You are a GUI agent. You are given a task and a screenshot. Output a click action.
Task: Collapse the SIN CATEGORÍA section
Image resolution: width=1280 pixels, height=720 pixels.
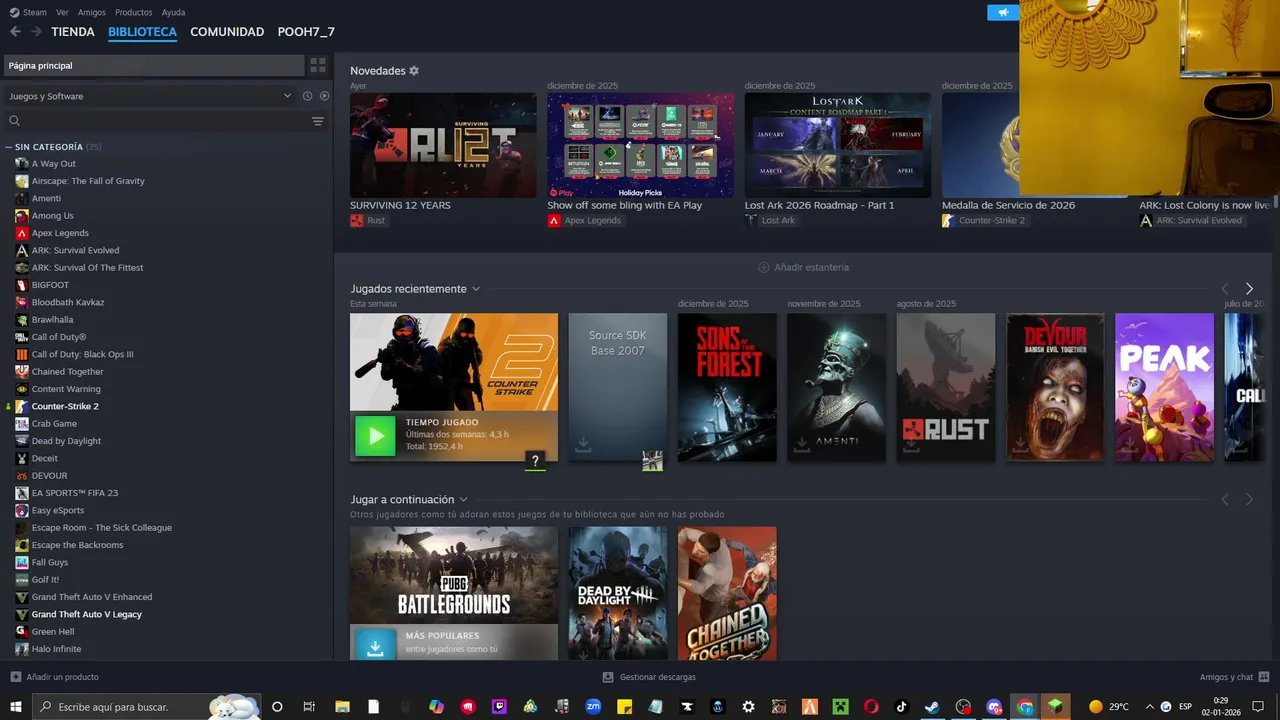[x=54, y=147]
